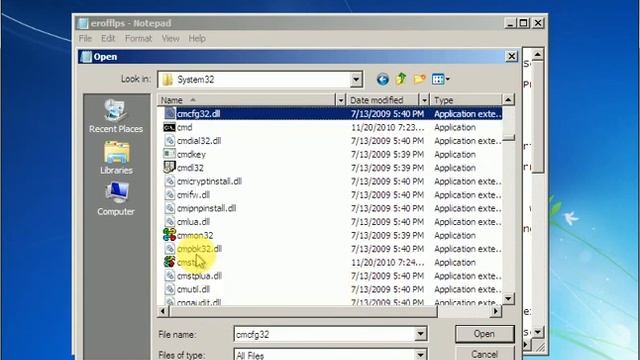Select the cmicryptinstall.dll file icon
The width and height of the screenshot is (640, 360).
point(170,181)
